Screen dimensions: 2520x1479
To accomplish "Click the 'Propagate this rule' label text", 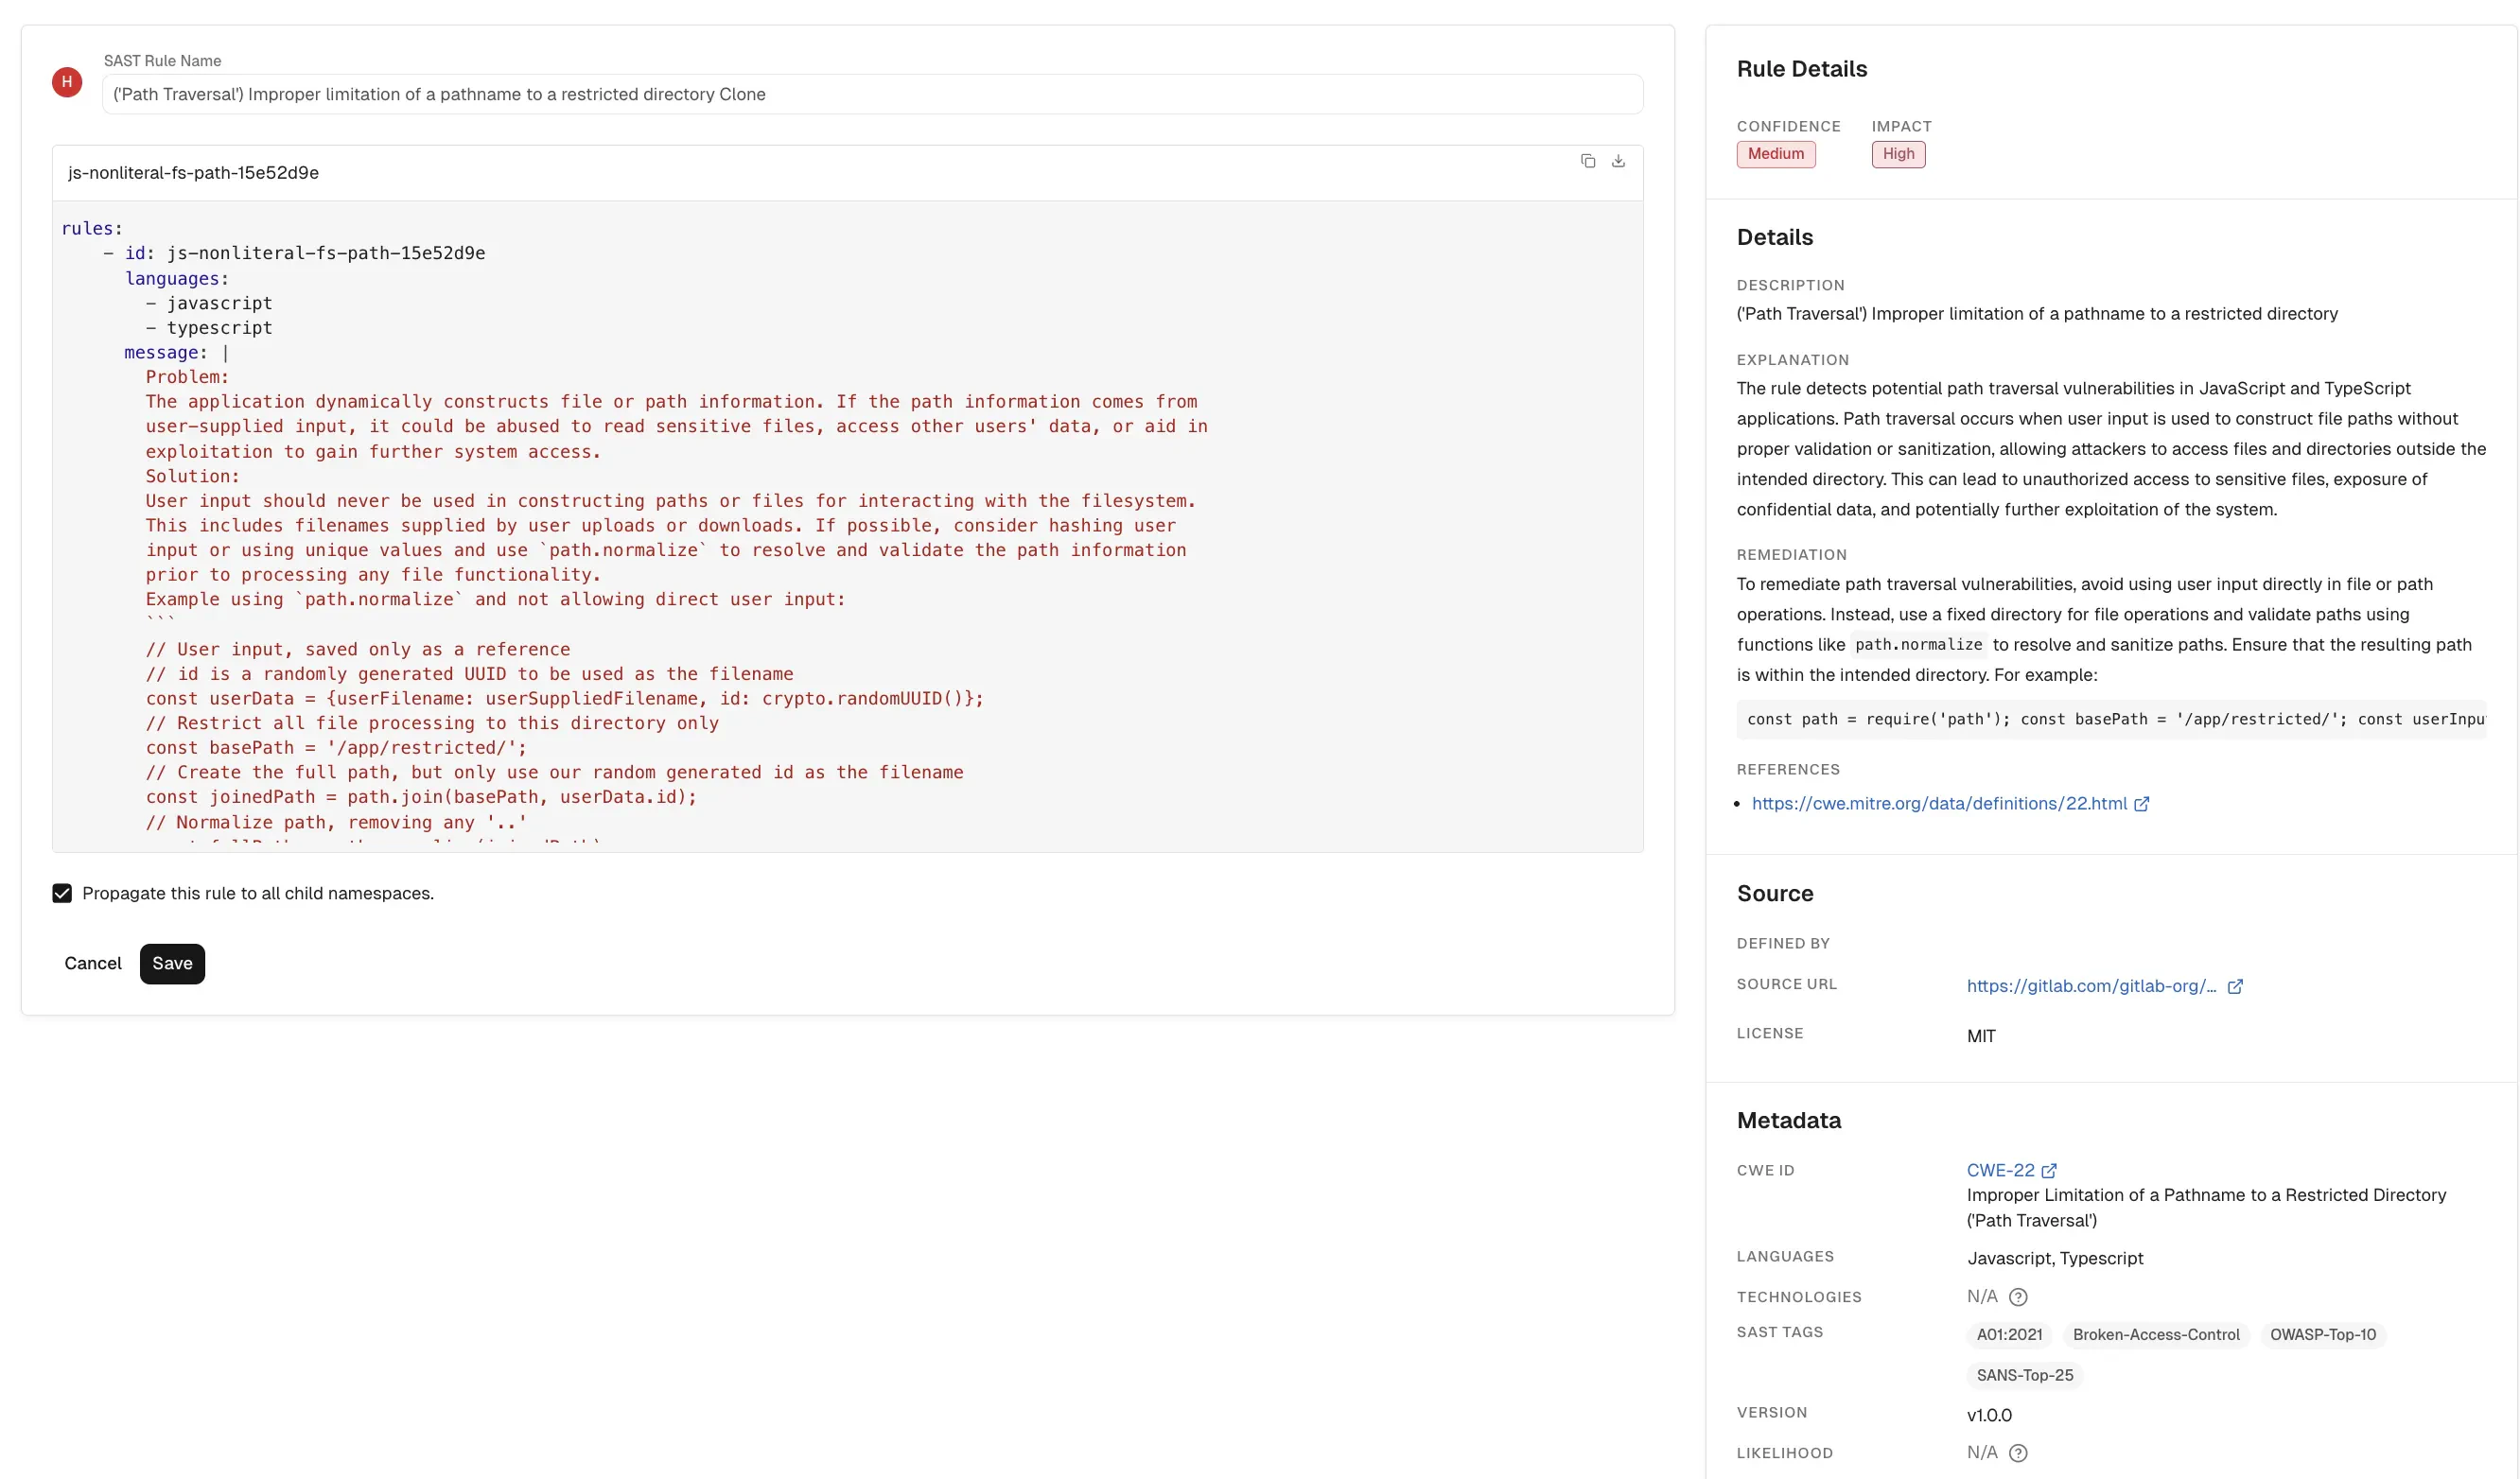I will pyautogui.click(x=258, y=893).
